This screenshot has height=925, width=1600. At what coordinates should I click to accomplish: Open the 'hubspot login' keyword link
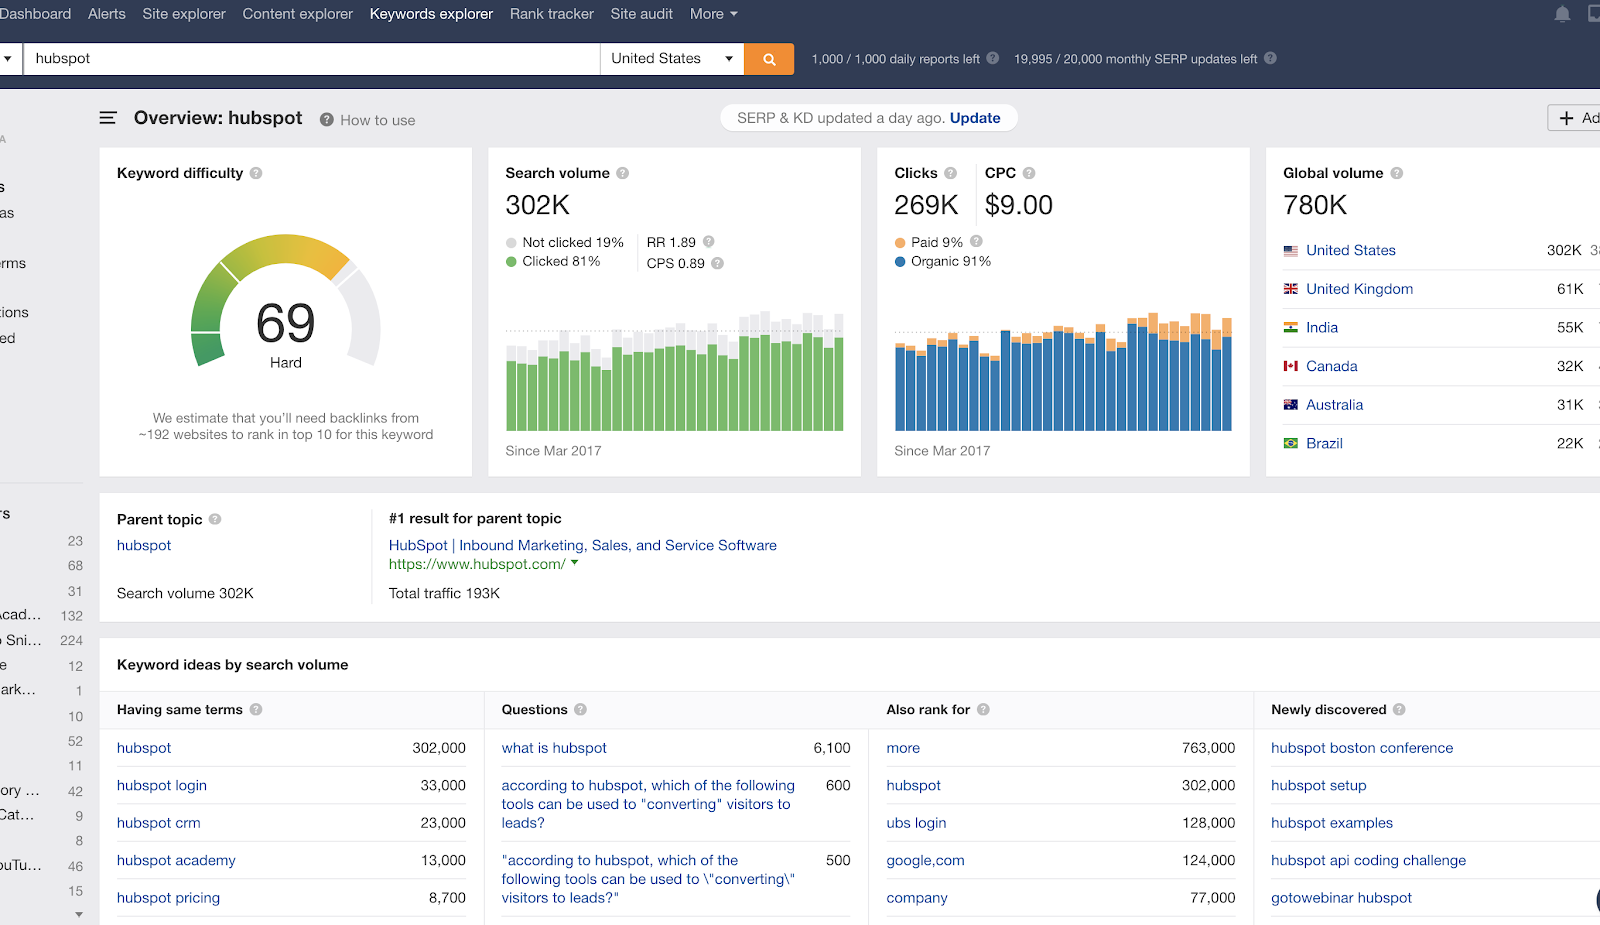(162, 785)
